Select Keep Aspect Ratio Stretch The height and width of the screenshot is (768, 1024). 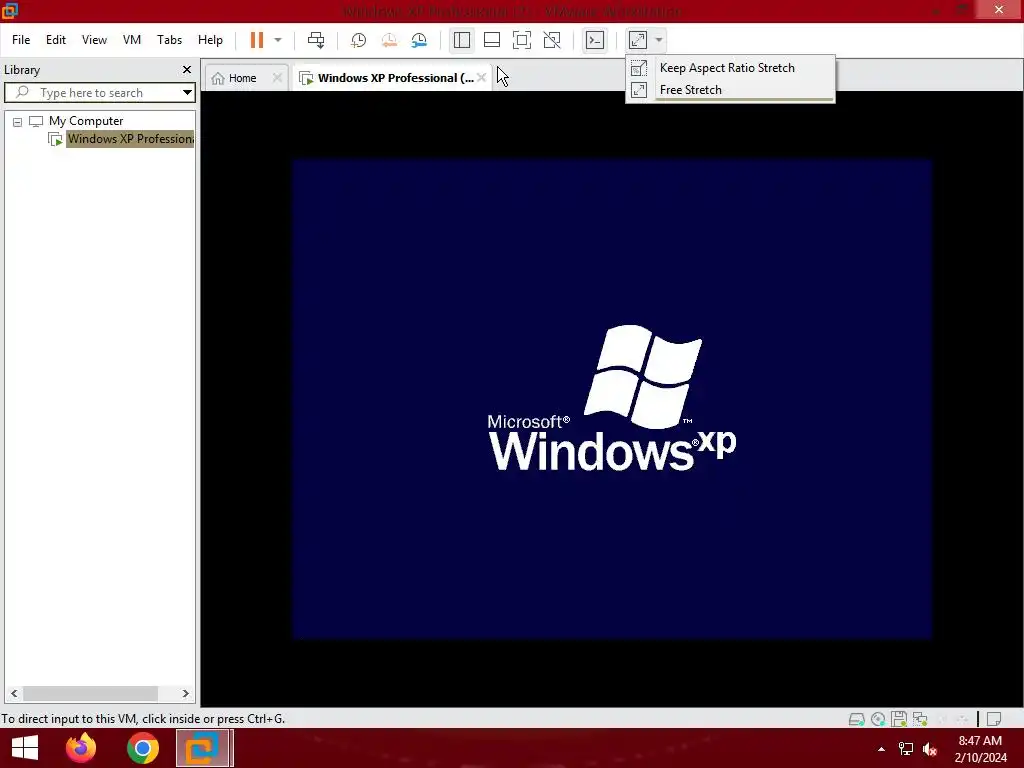tap(729, 68)
